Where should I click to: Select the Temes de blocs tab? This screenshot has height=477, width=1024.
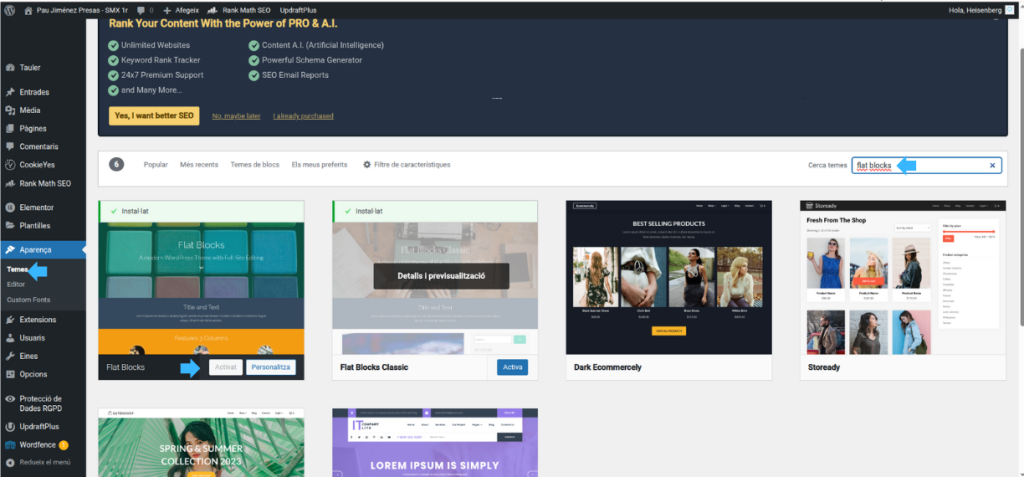(254, 164)
